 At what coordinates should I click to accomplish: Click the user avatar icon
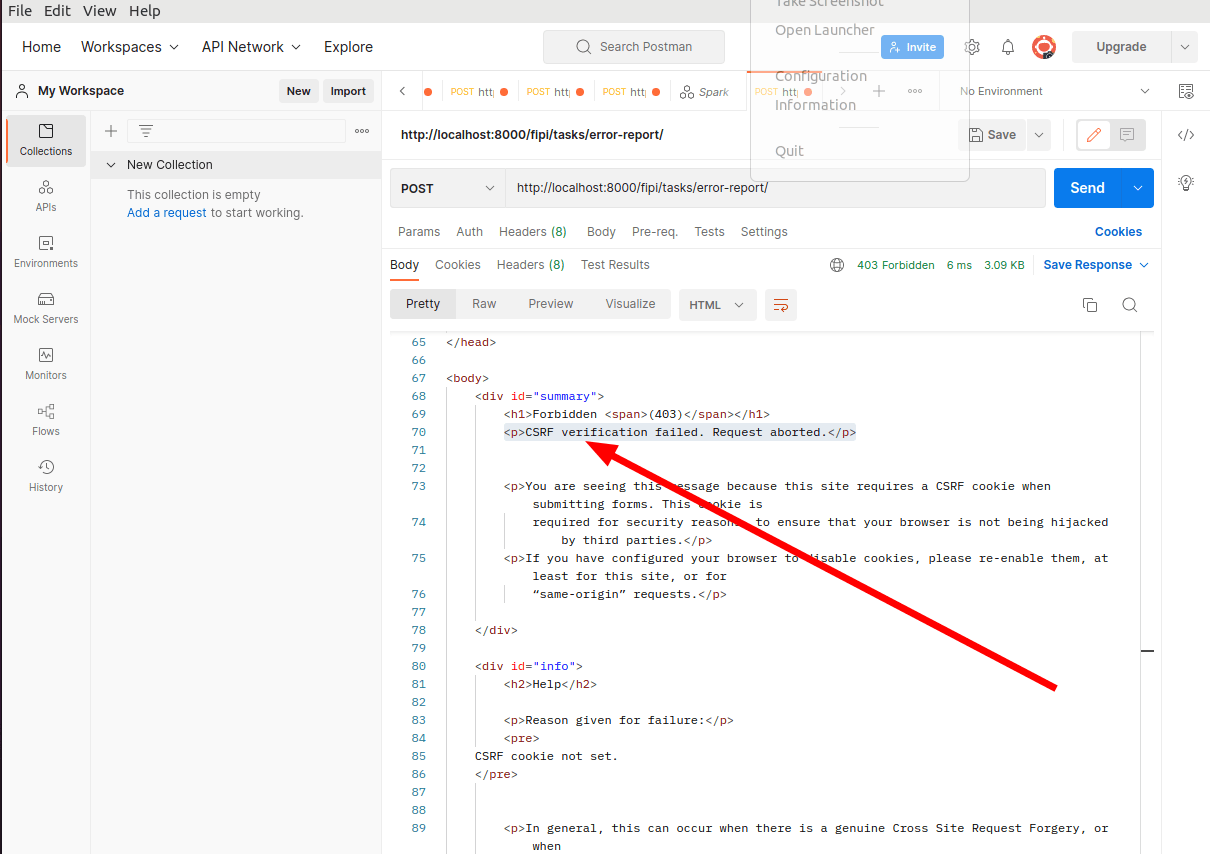1044,47
